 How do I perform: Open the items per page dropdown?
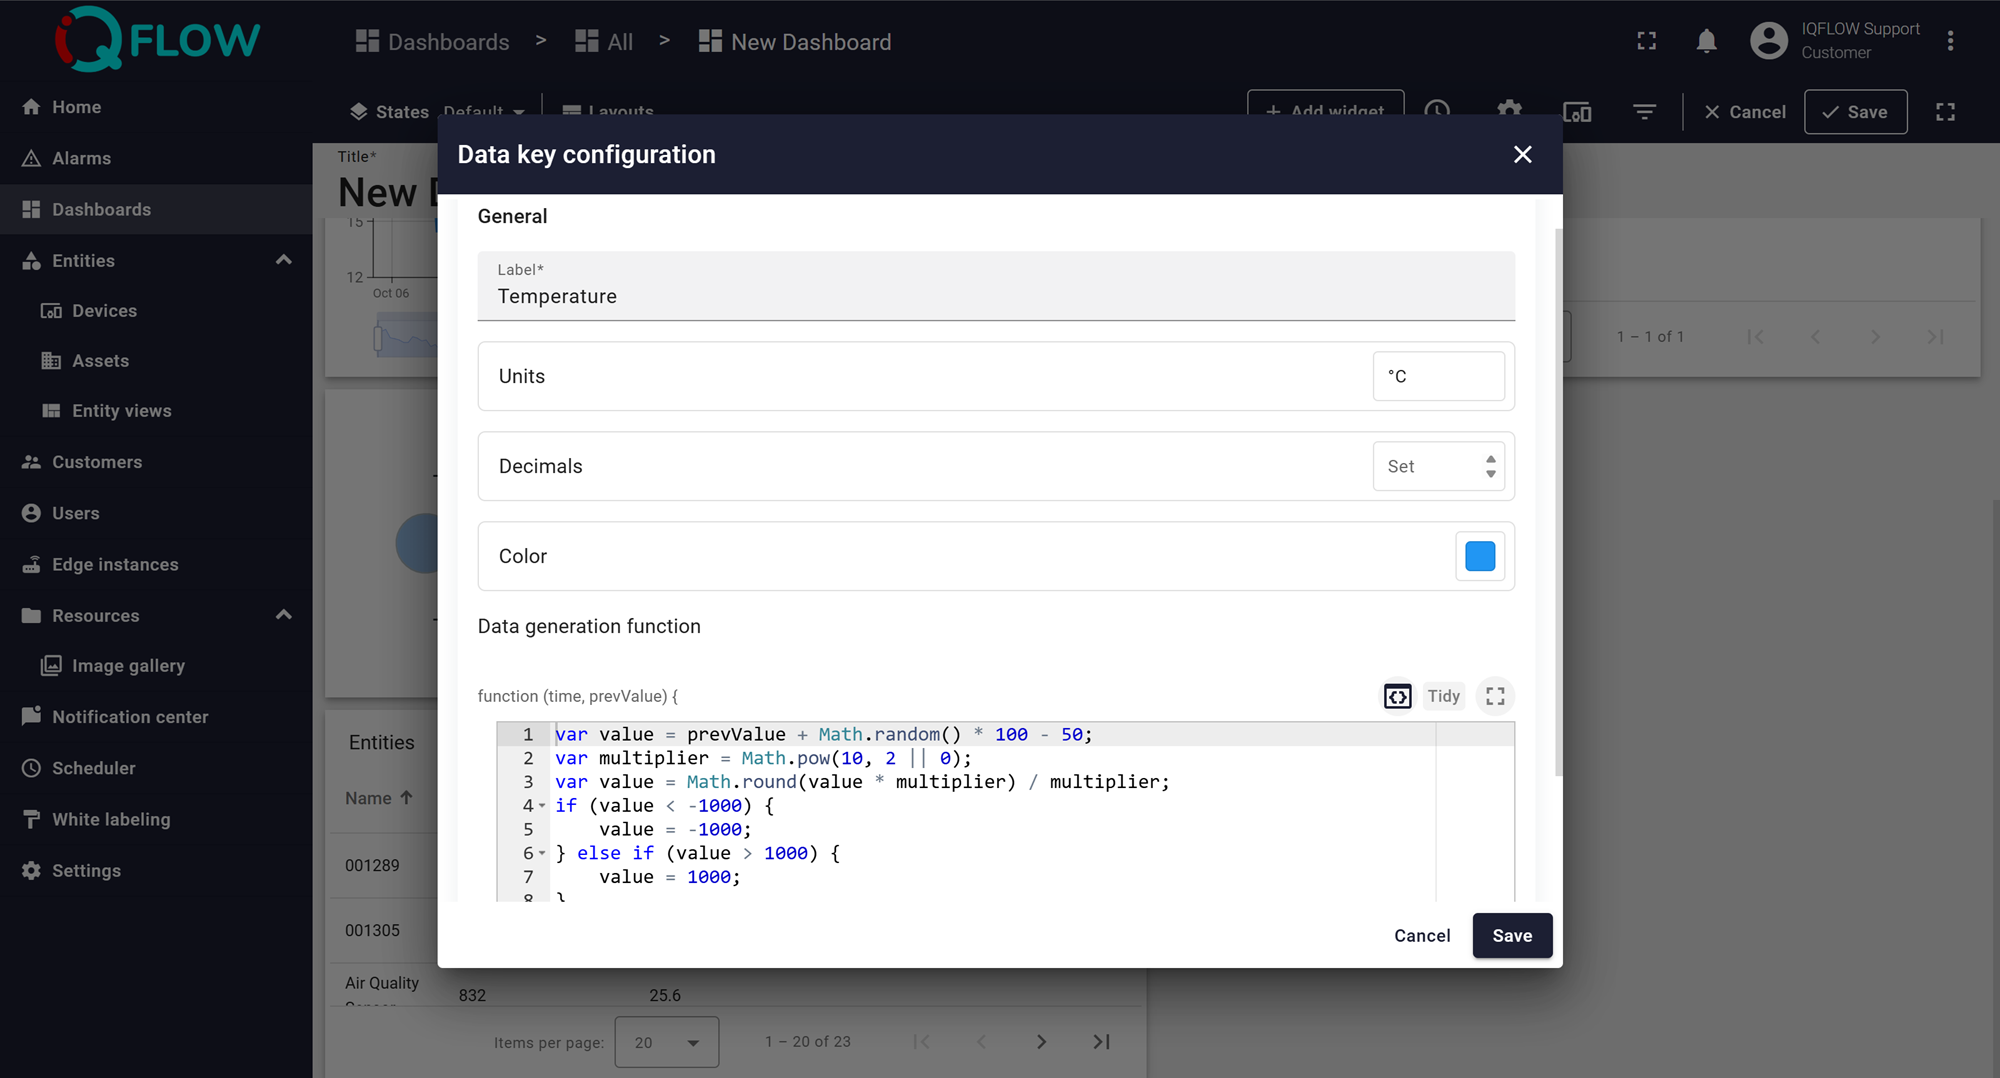(666, 1042)
